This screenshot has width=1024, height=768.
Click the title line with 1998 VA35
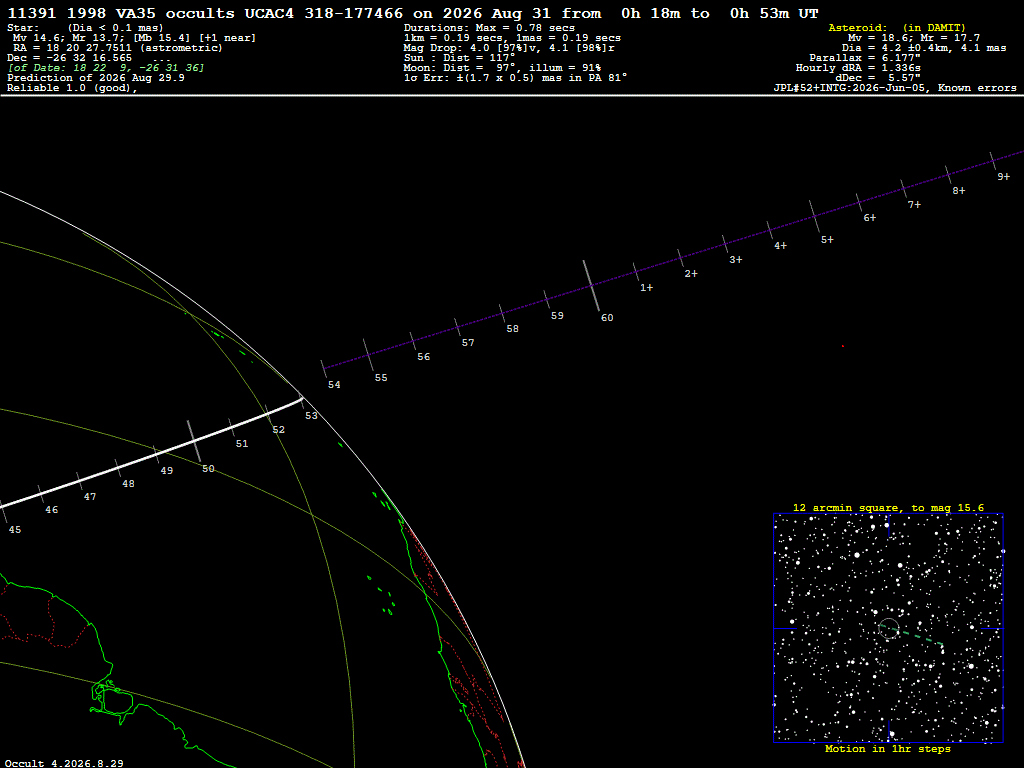(413, 13)
